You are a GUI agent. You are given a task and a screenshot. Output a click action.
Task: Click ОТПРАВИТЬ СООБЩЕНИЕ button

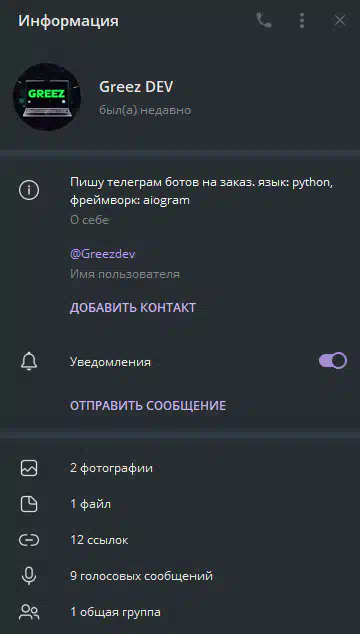(148, 406)
